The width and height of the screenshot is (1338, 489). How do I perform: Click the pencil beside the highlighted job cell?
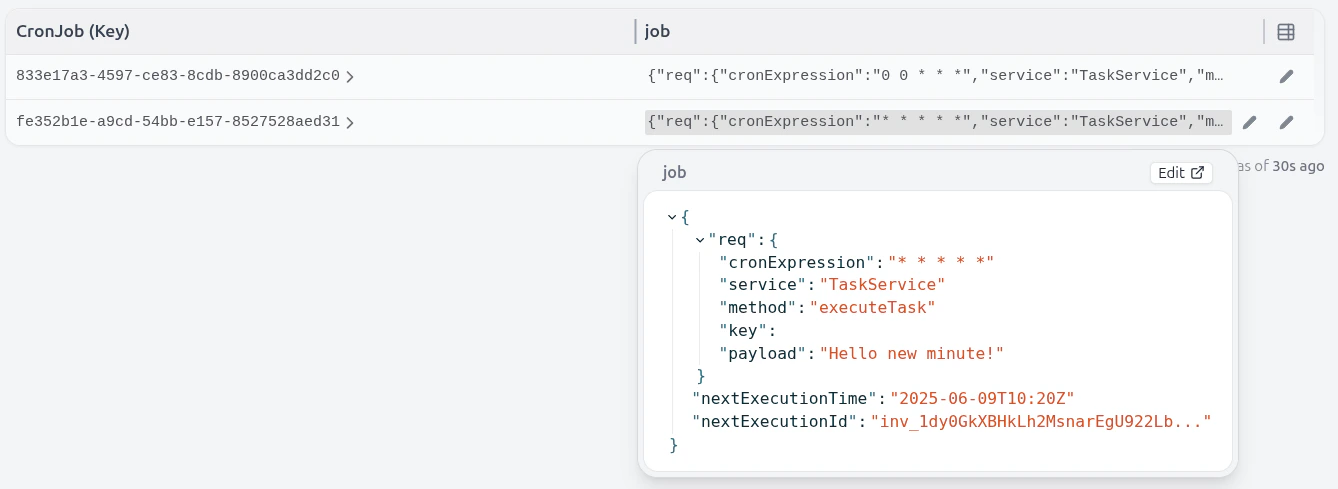[x=1249, y=122]
